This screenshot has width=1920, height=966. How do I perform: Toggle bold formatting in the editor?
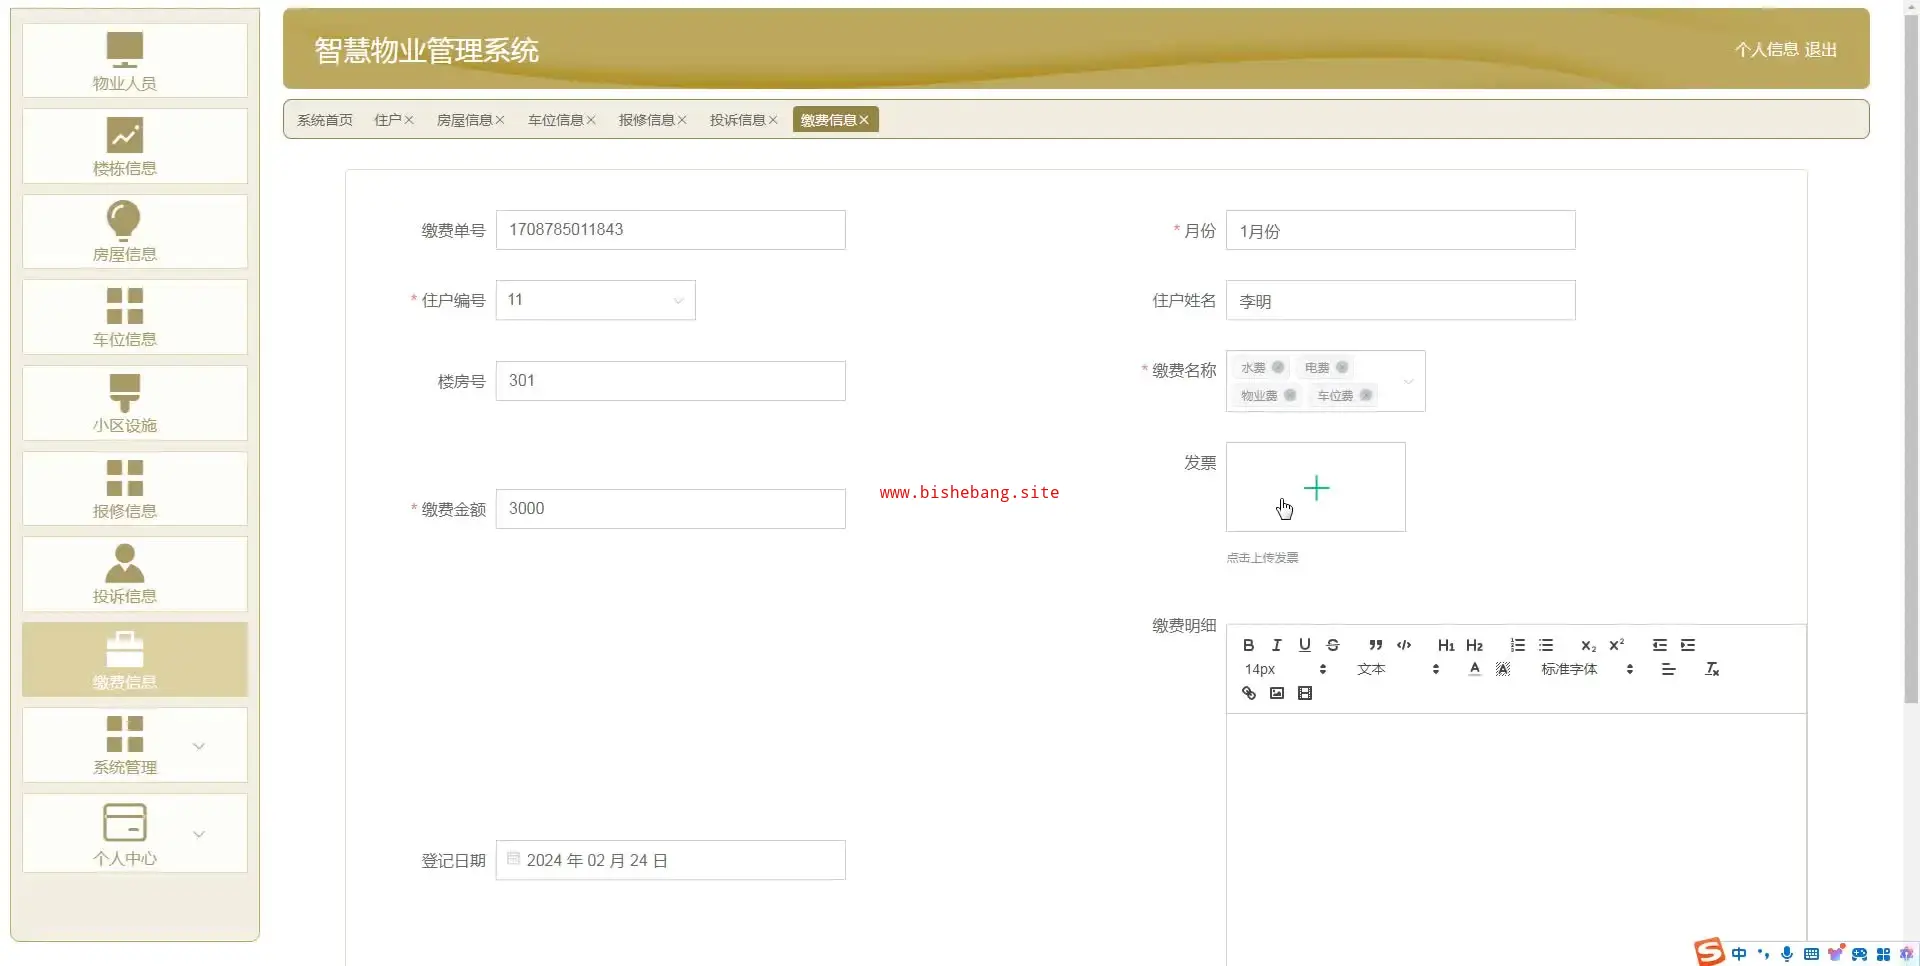click(x=1248, y=645)
